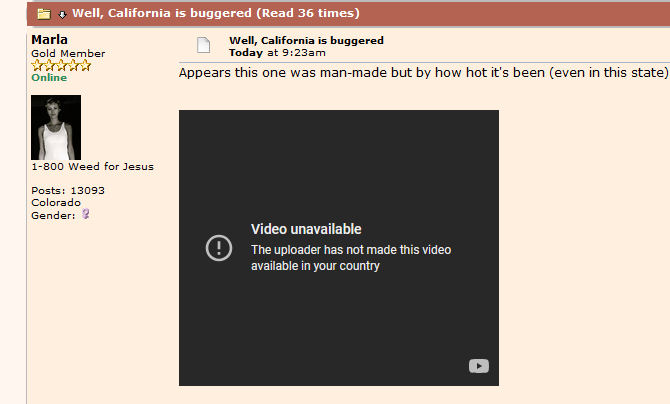Image resolution: width=670 pixels, height=404 pixels.
Task: Click the '1-800 Weed for Jesus' text
Action: coord(92,167)
